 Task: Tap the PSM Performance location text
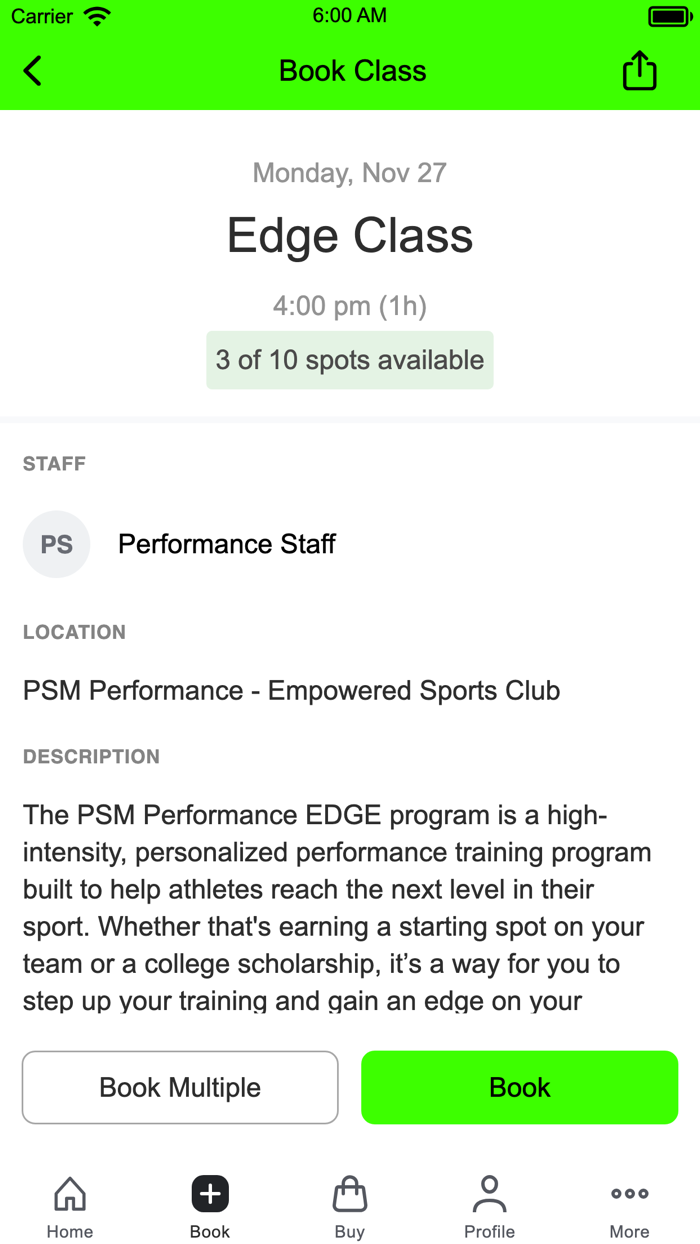click(291, 690)
